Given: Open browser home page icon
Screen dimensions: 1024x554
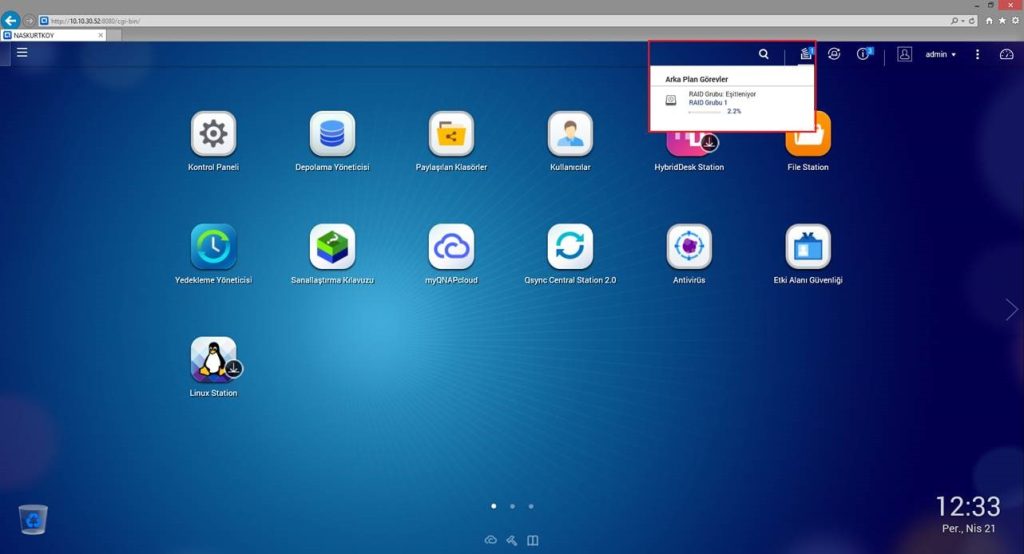Looking at the screenshot, I should click(x=989, y=21).
